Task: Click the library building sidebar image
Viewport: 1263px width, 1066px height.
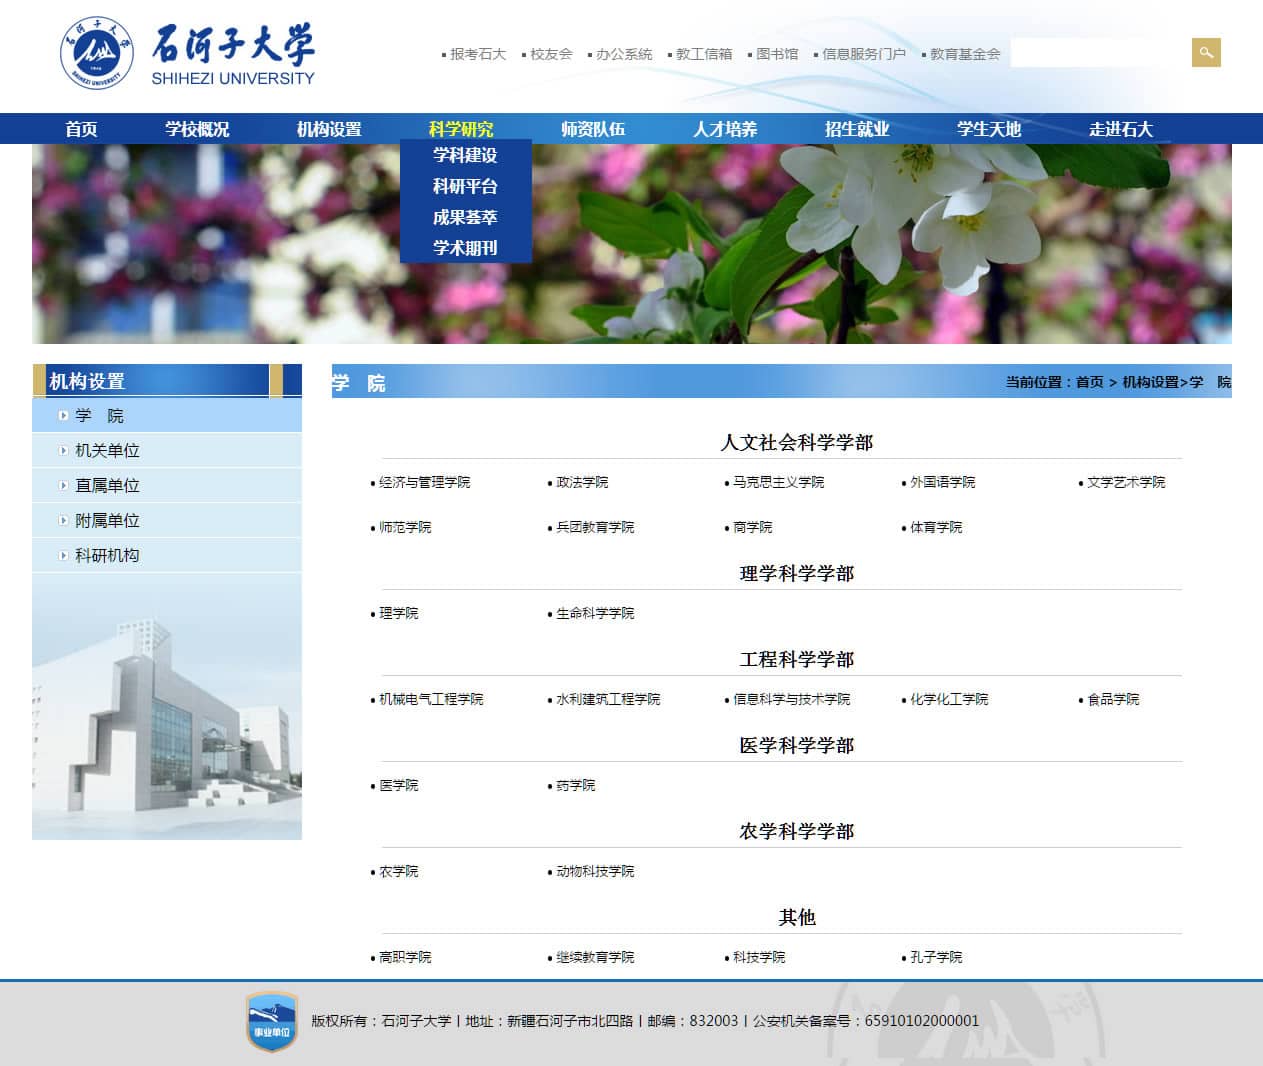Action: [167, 708]
